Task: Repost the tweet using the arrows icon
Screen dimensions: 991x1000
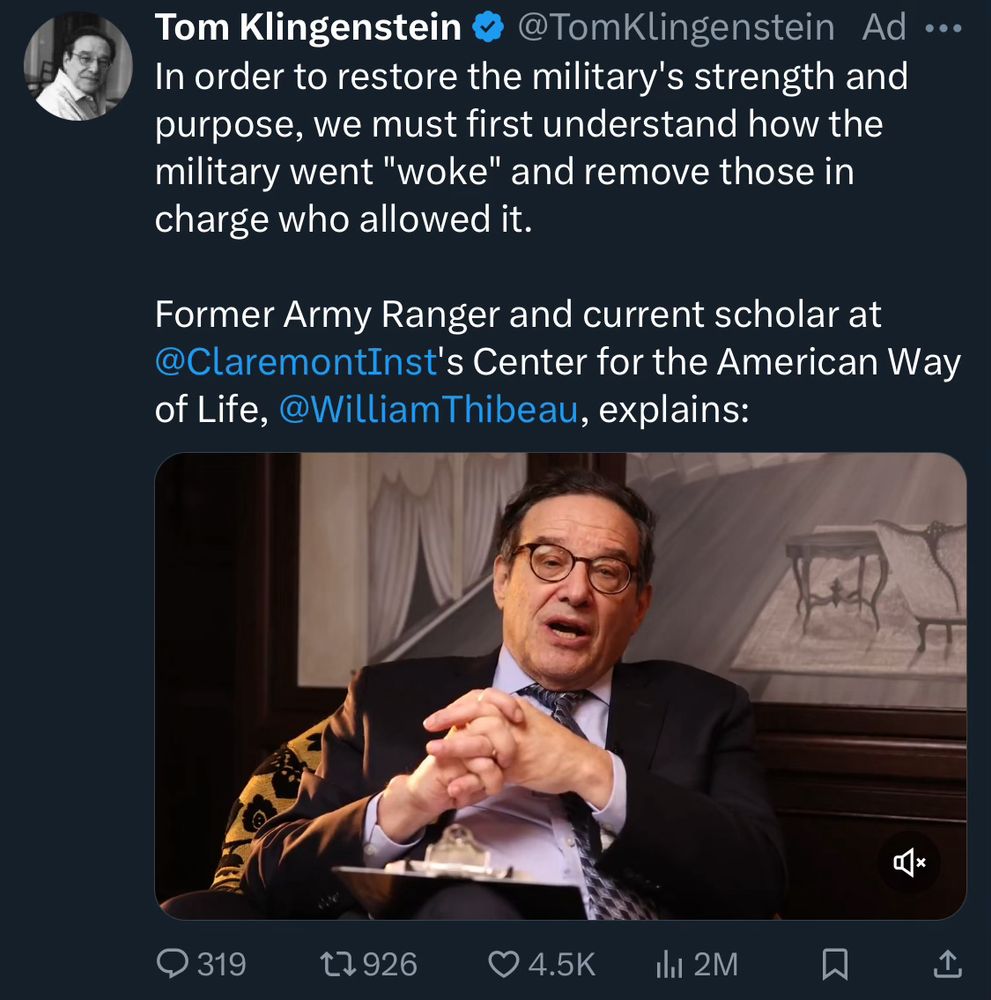Action: click(x=331, y=963)
